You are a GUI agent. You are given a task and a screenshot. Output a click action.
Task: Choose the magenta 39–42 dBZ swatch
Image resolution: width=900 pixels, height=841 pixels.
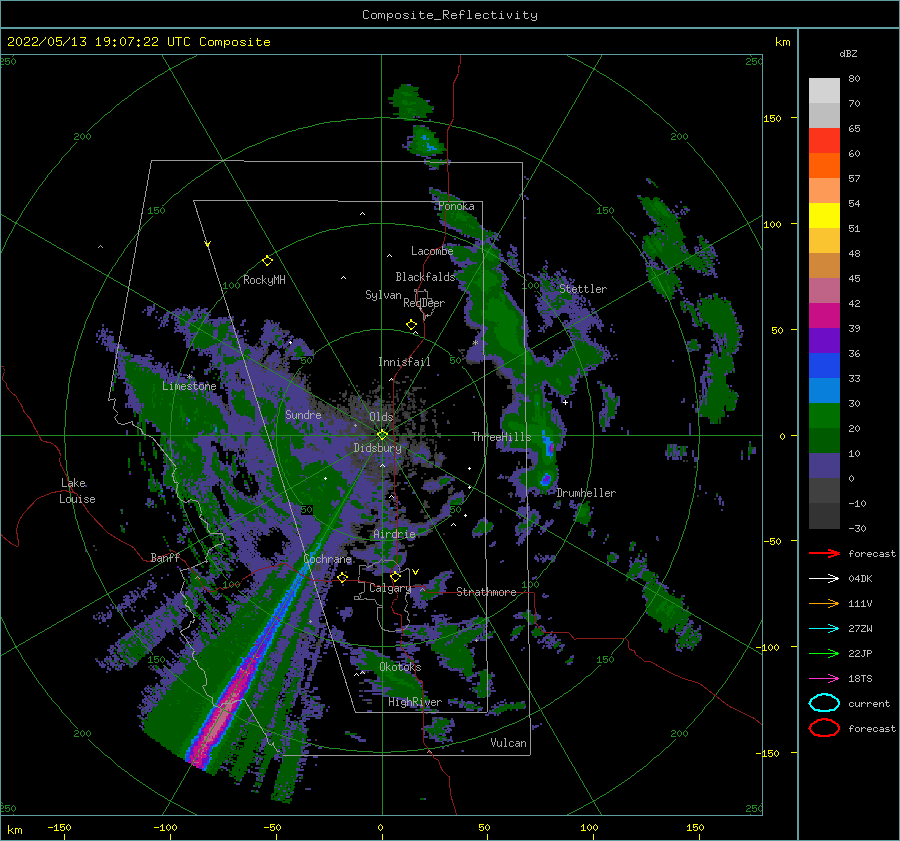pos(824,316)
